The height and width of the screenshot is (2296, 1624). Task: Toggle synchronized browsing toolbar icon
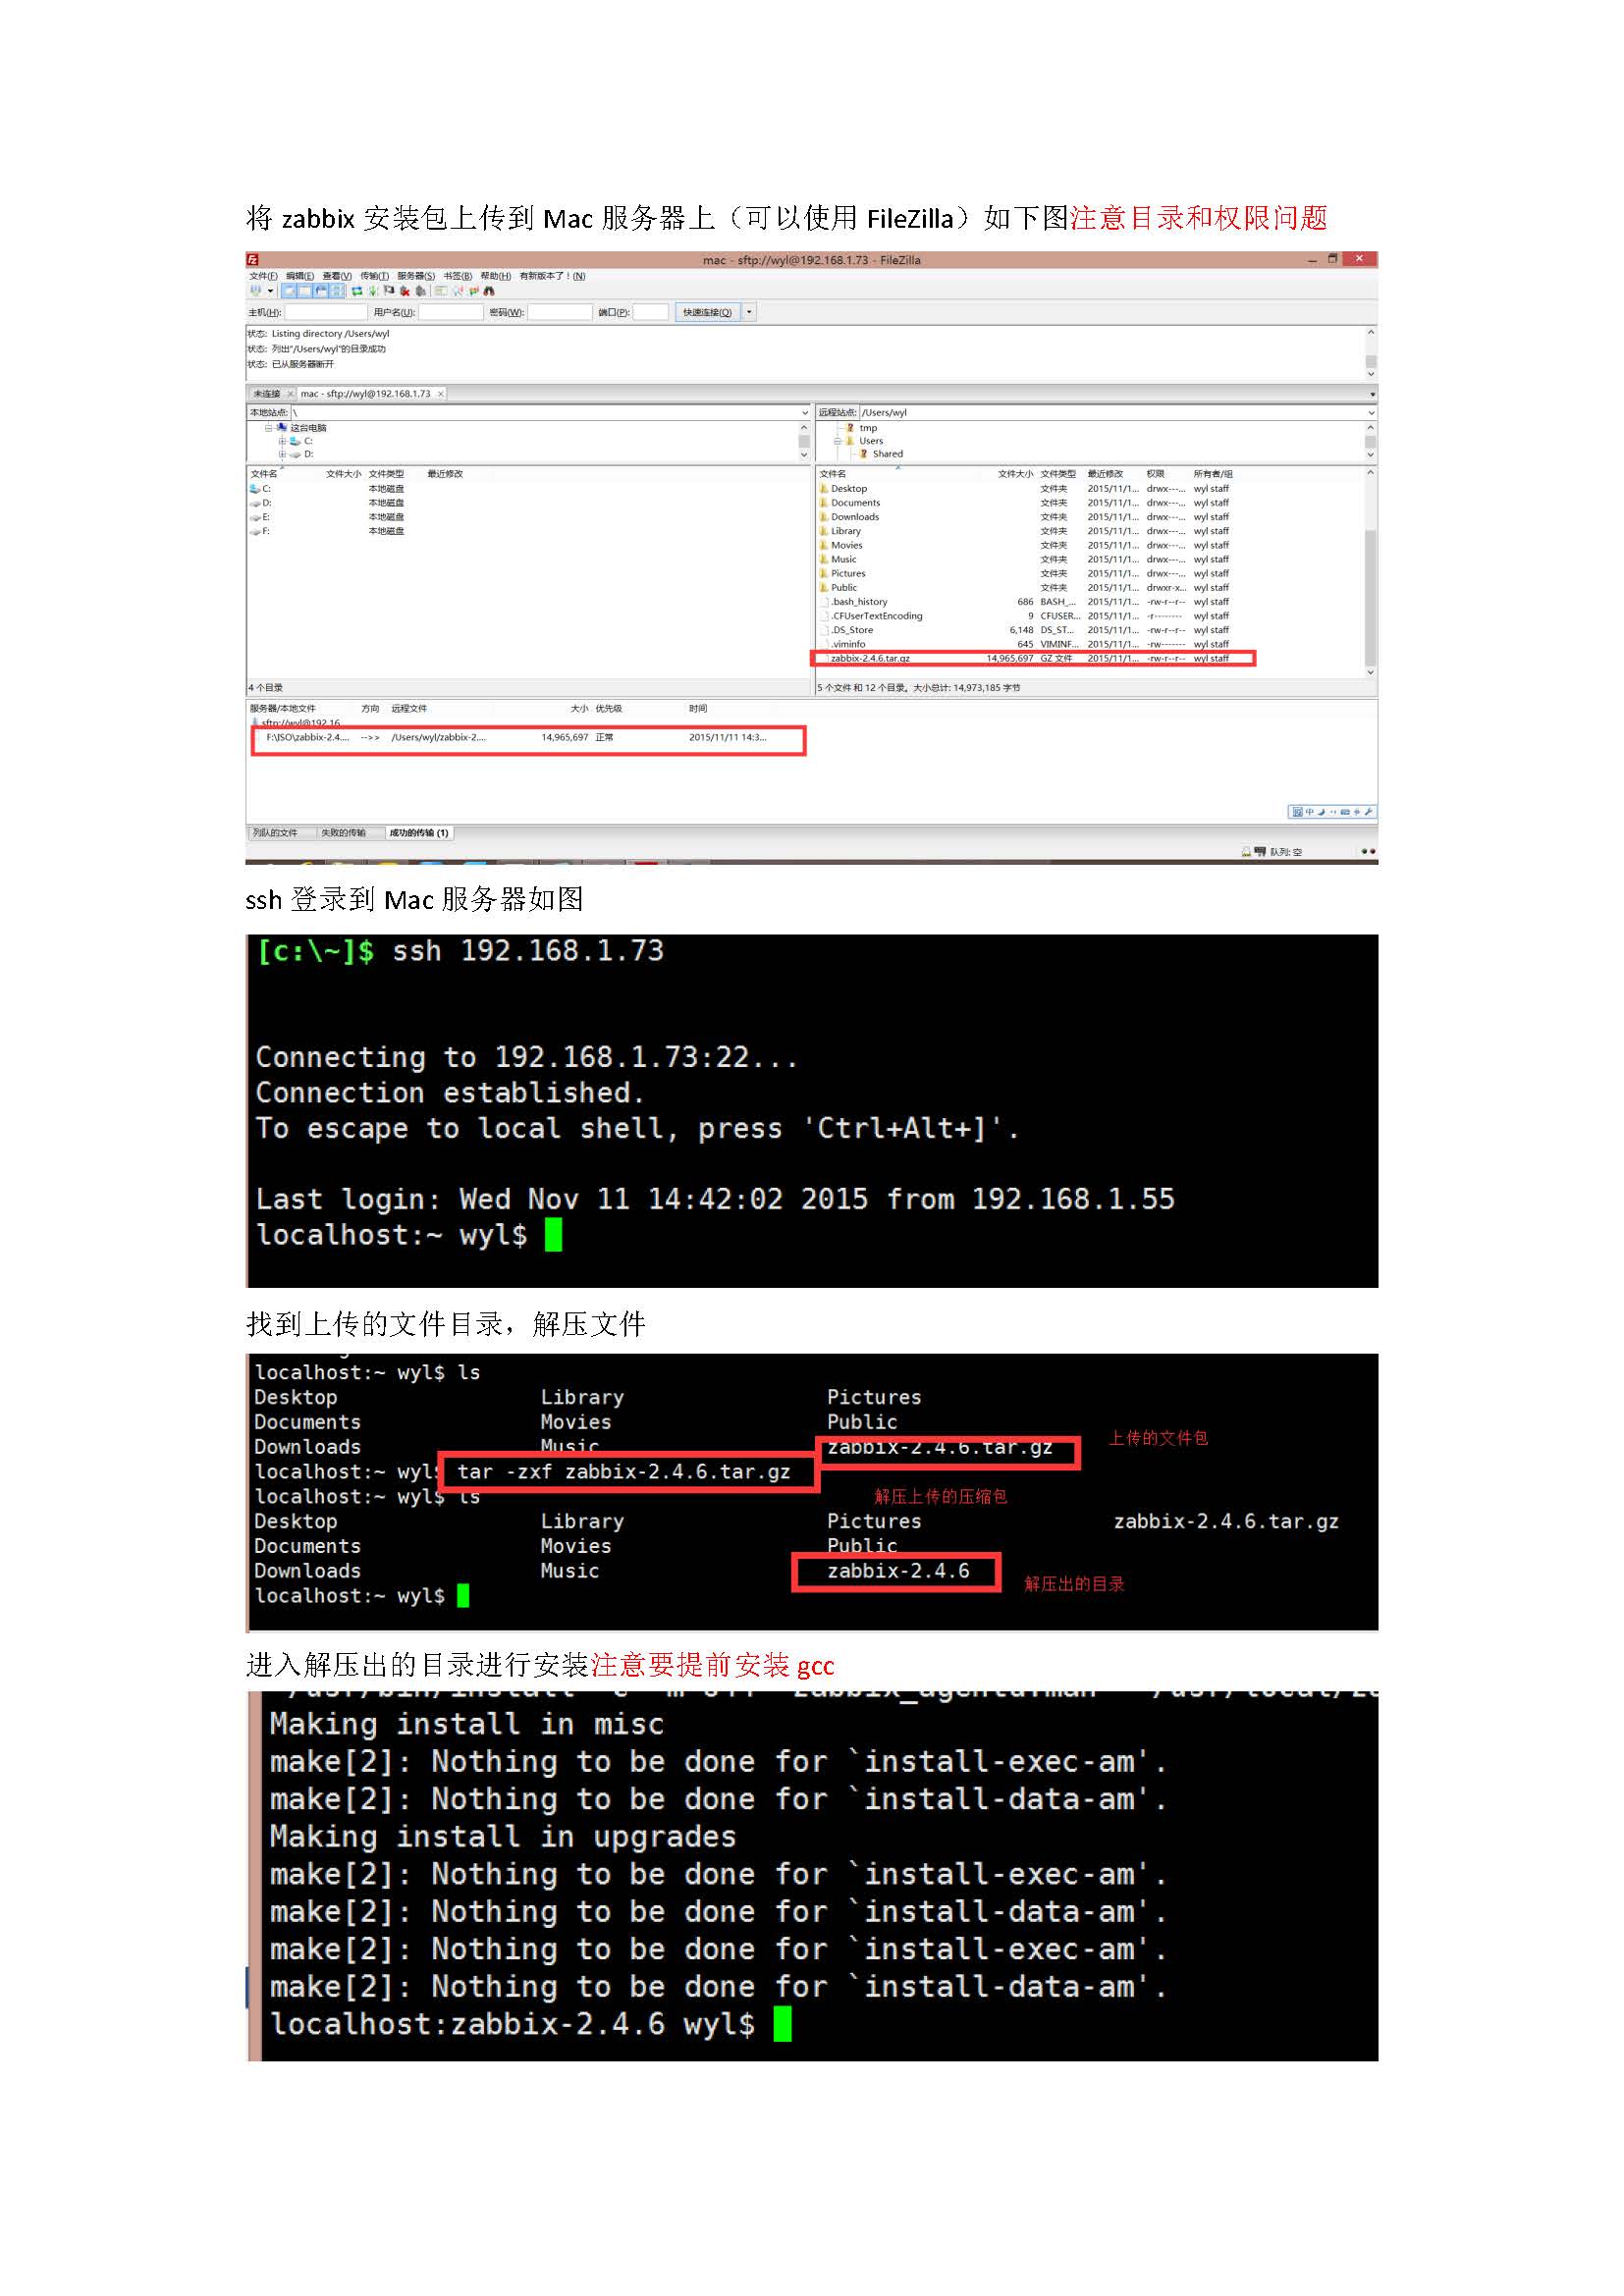pyautogui.click(x=474, y=292)
